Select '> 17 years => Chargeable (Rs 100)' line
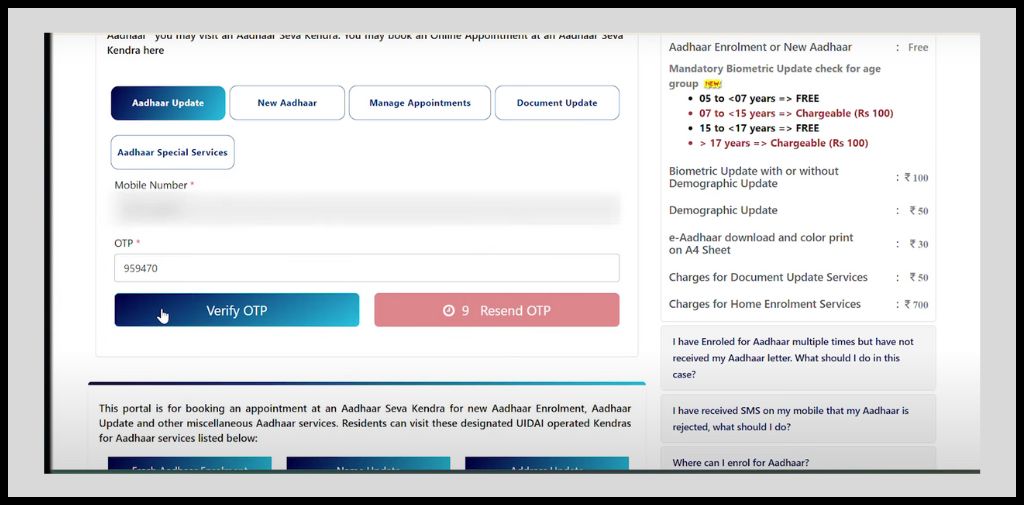 [784, 143]
